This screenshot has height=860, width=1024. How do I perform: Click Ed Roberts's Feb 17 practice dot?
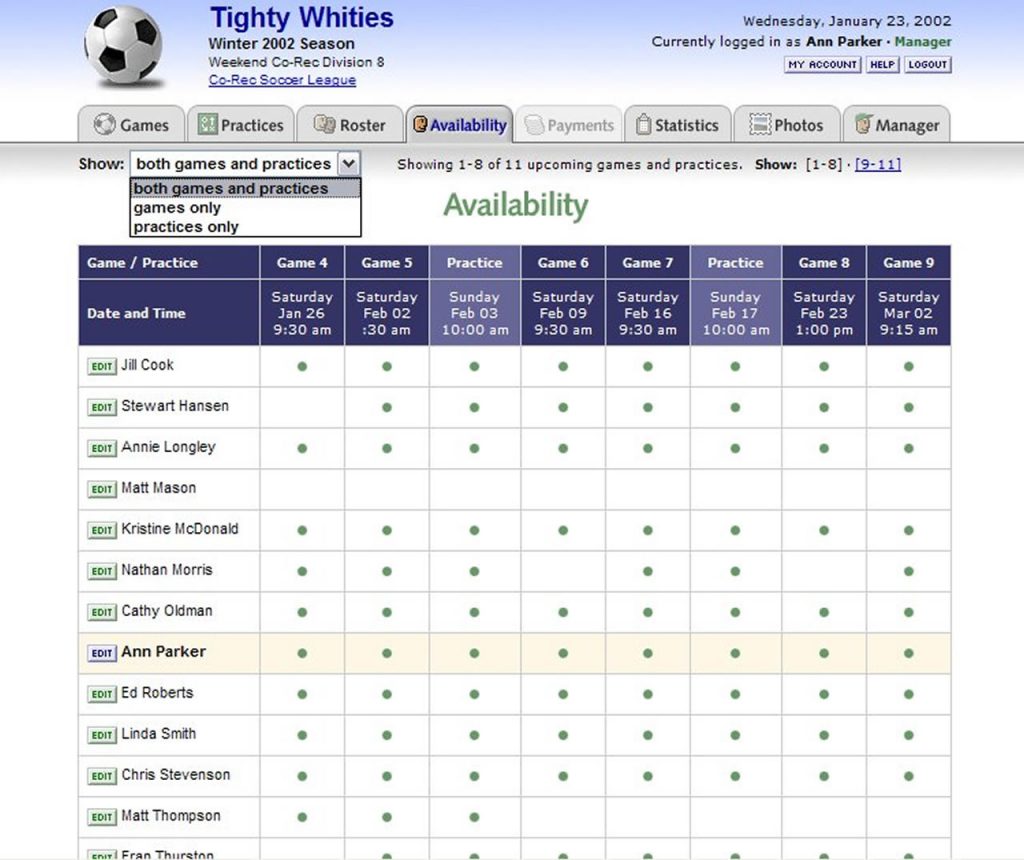(x=735, y=694)
